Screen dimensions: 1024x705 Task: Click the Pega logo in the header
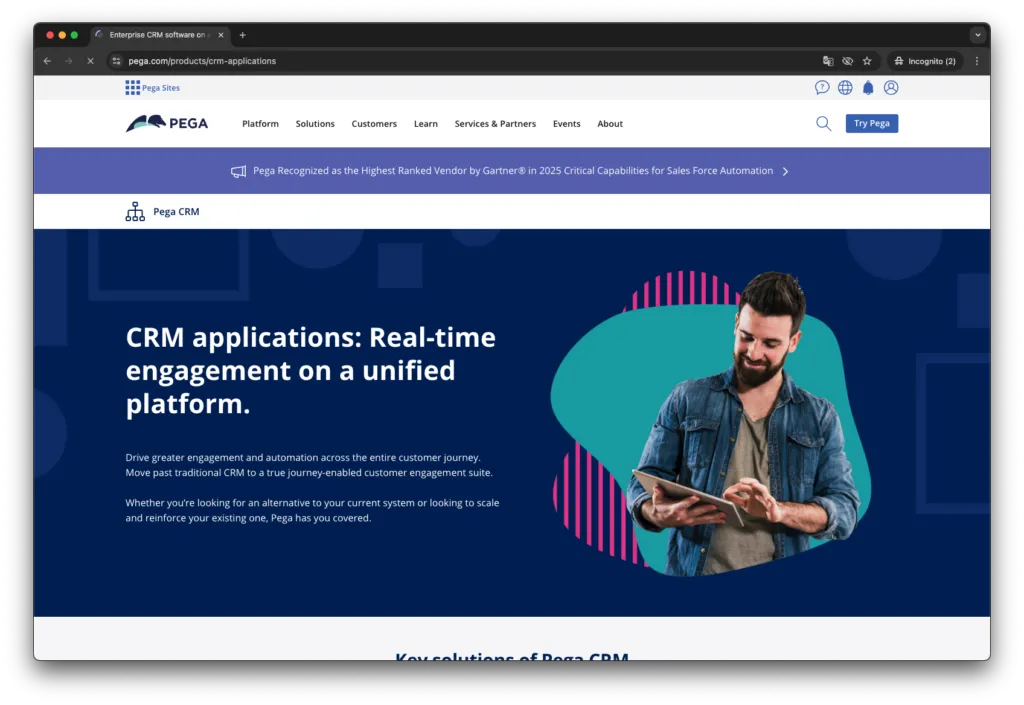(x=167, y=123)
